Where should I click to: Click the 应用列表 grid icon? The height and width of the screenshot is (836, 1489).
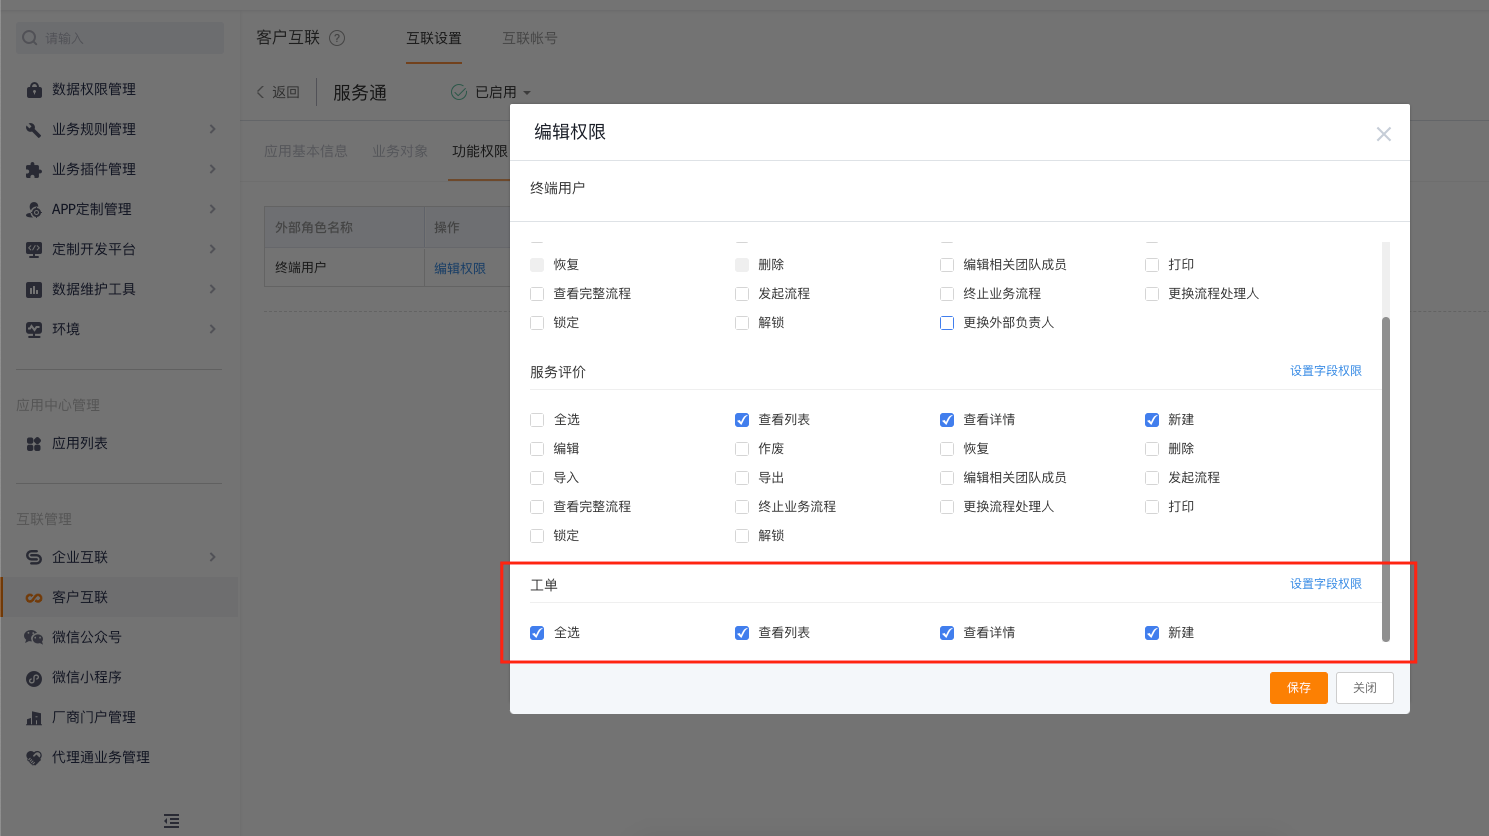pyautogui.click(x=34, y=443)
